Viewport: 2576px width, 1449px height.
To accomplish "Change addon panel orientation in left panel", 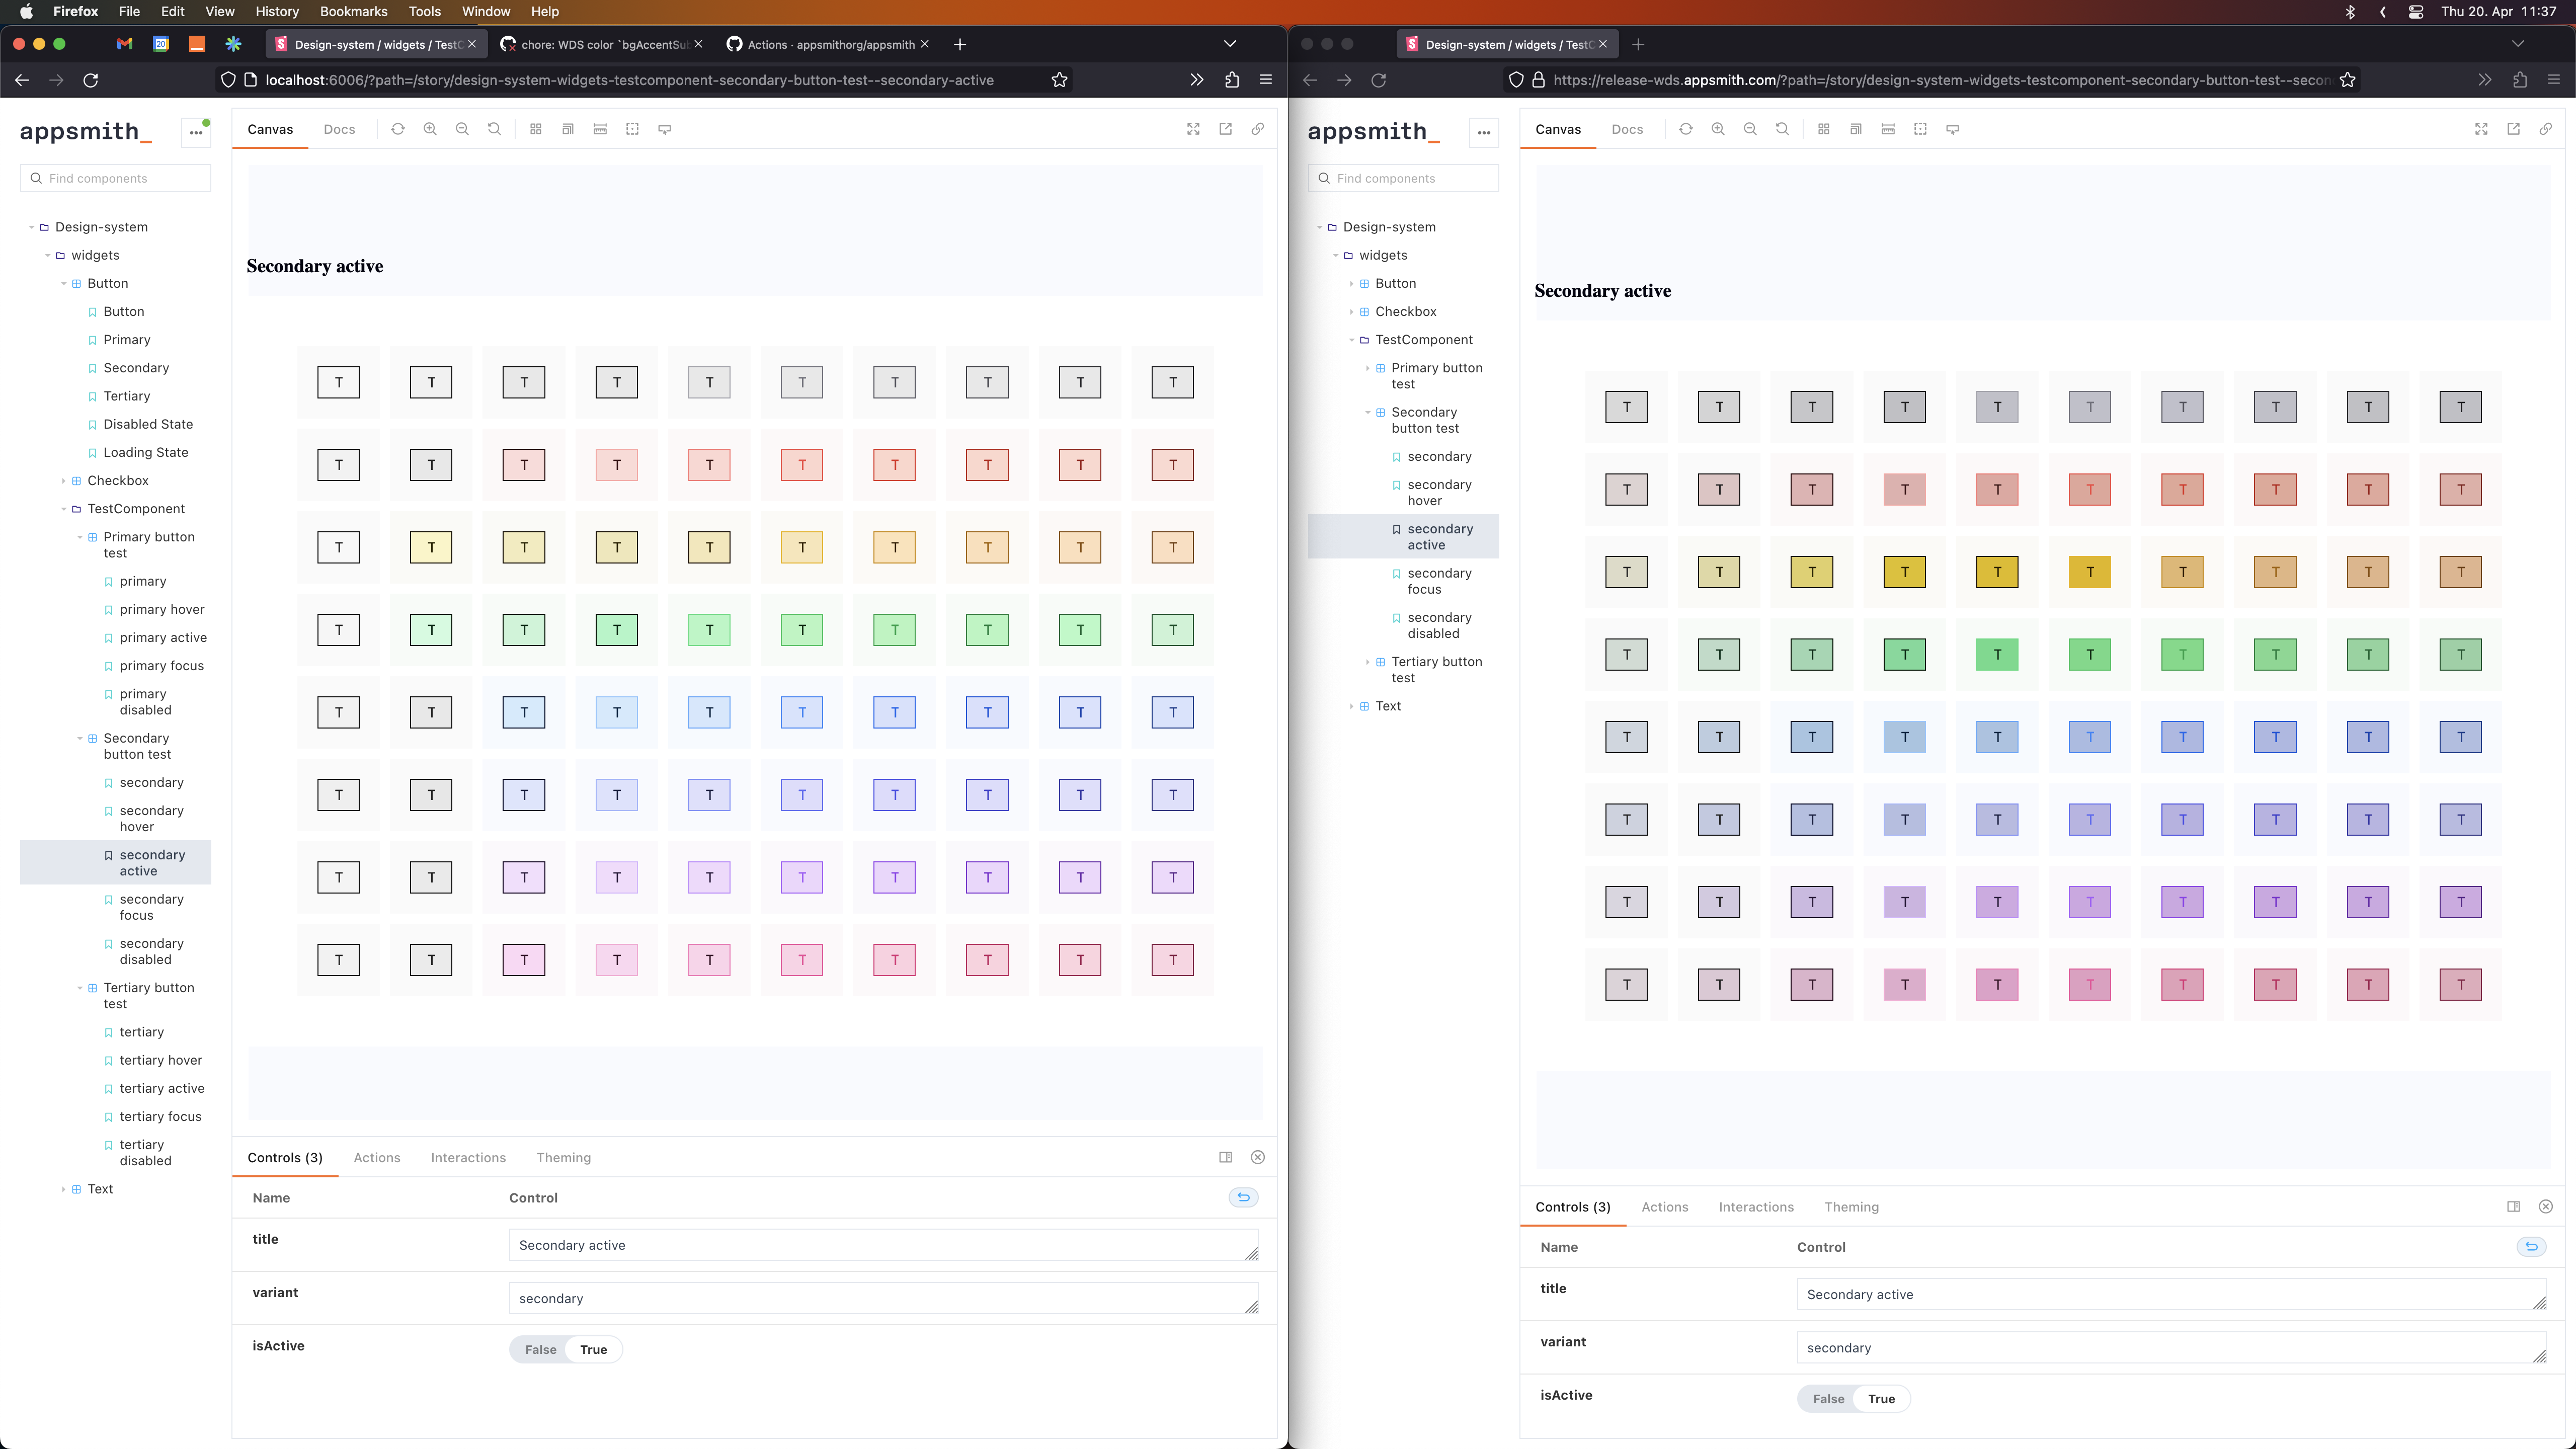I will [1225, 1157].
